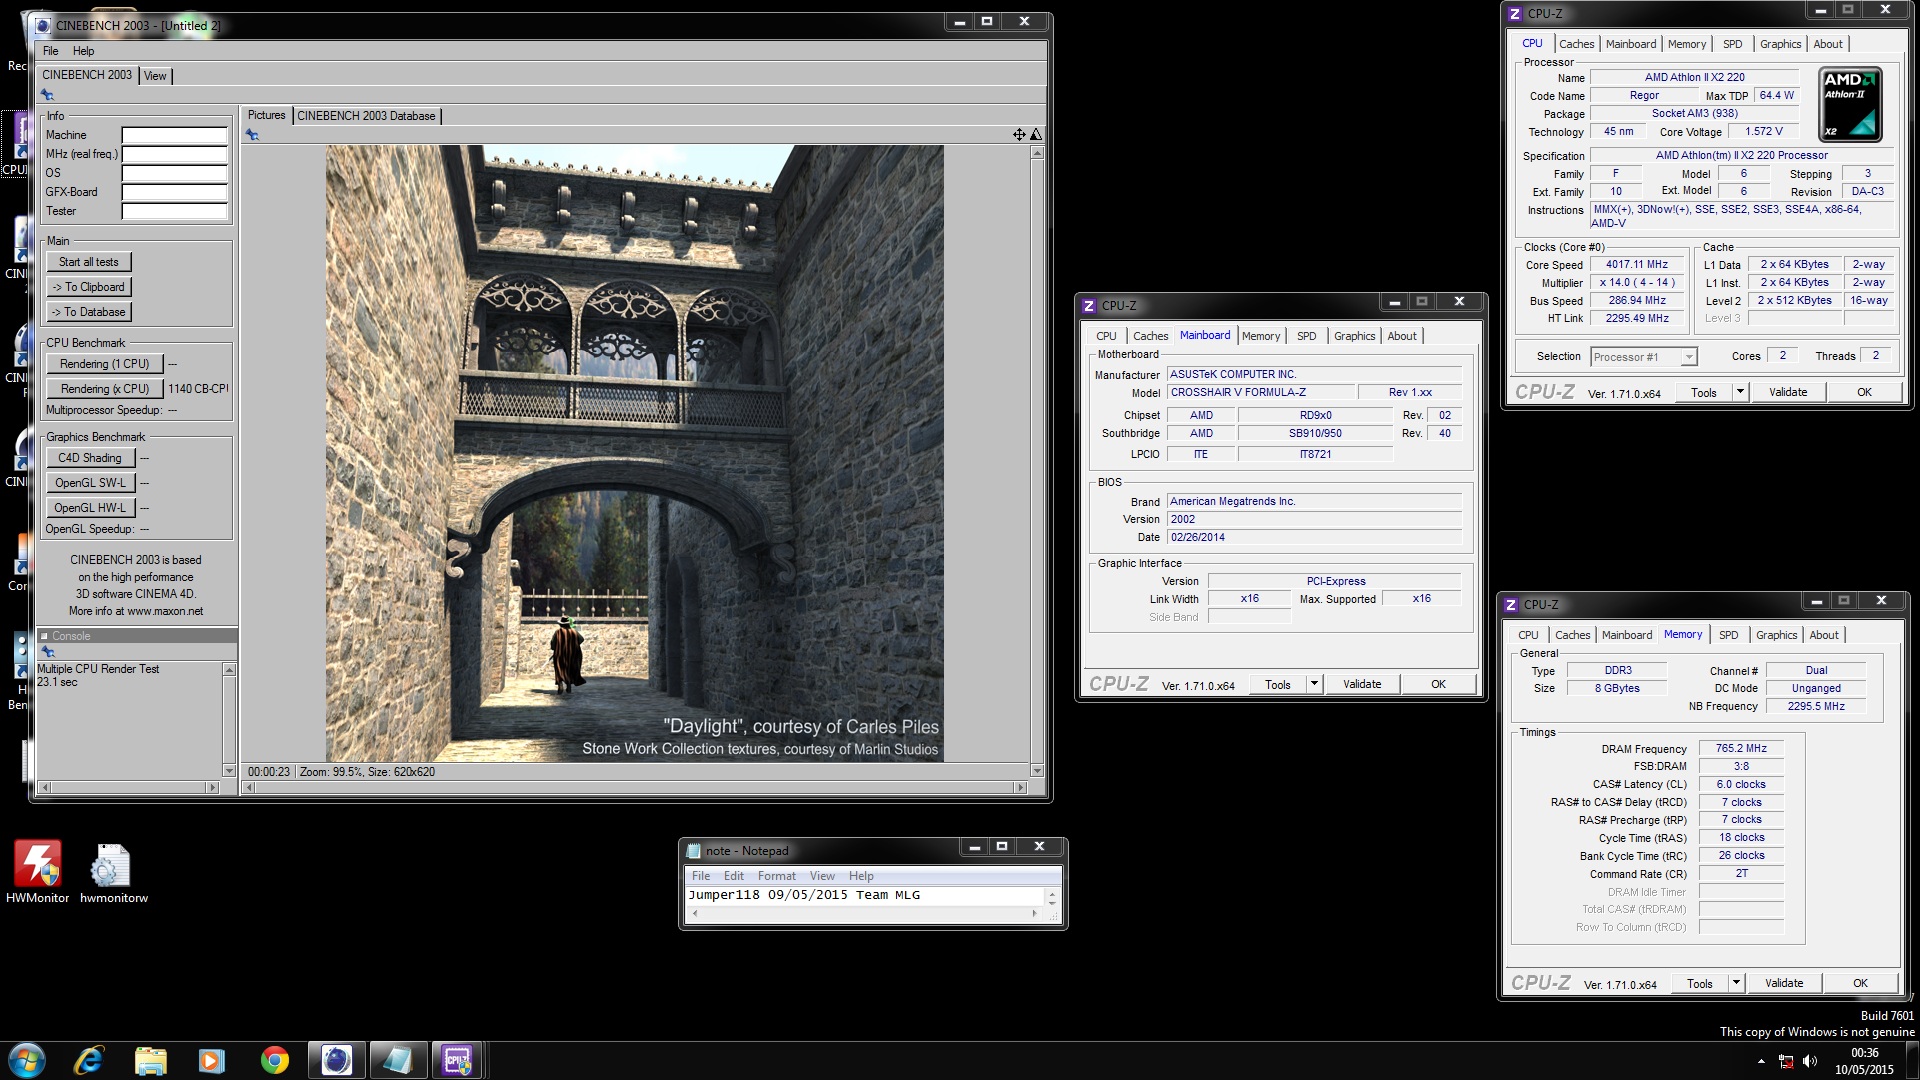Expand Tools dropdown arrow in Memory CPU-Z window
Image resolution: width=1920 pixels, height=1080 pixels.
[1736, 983]
